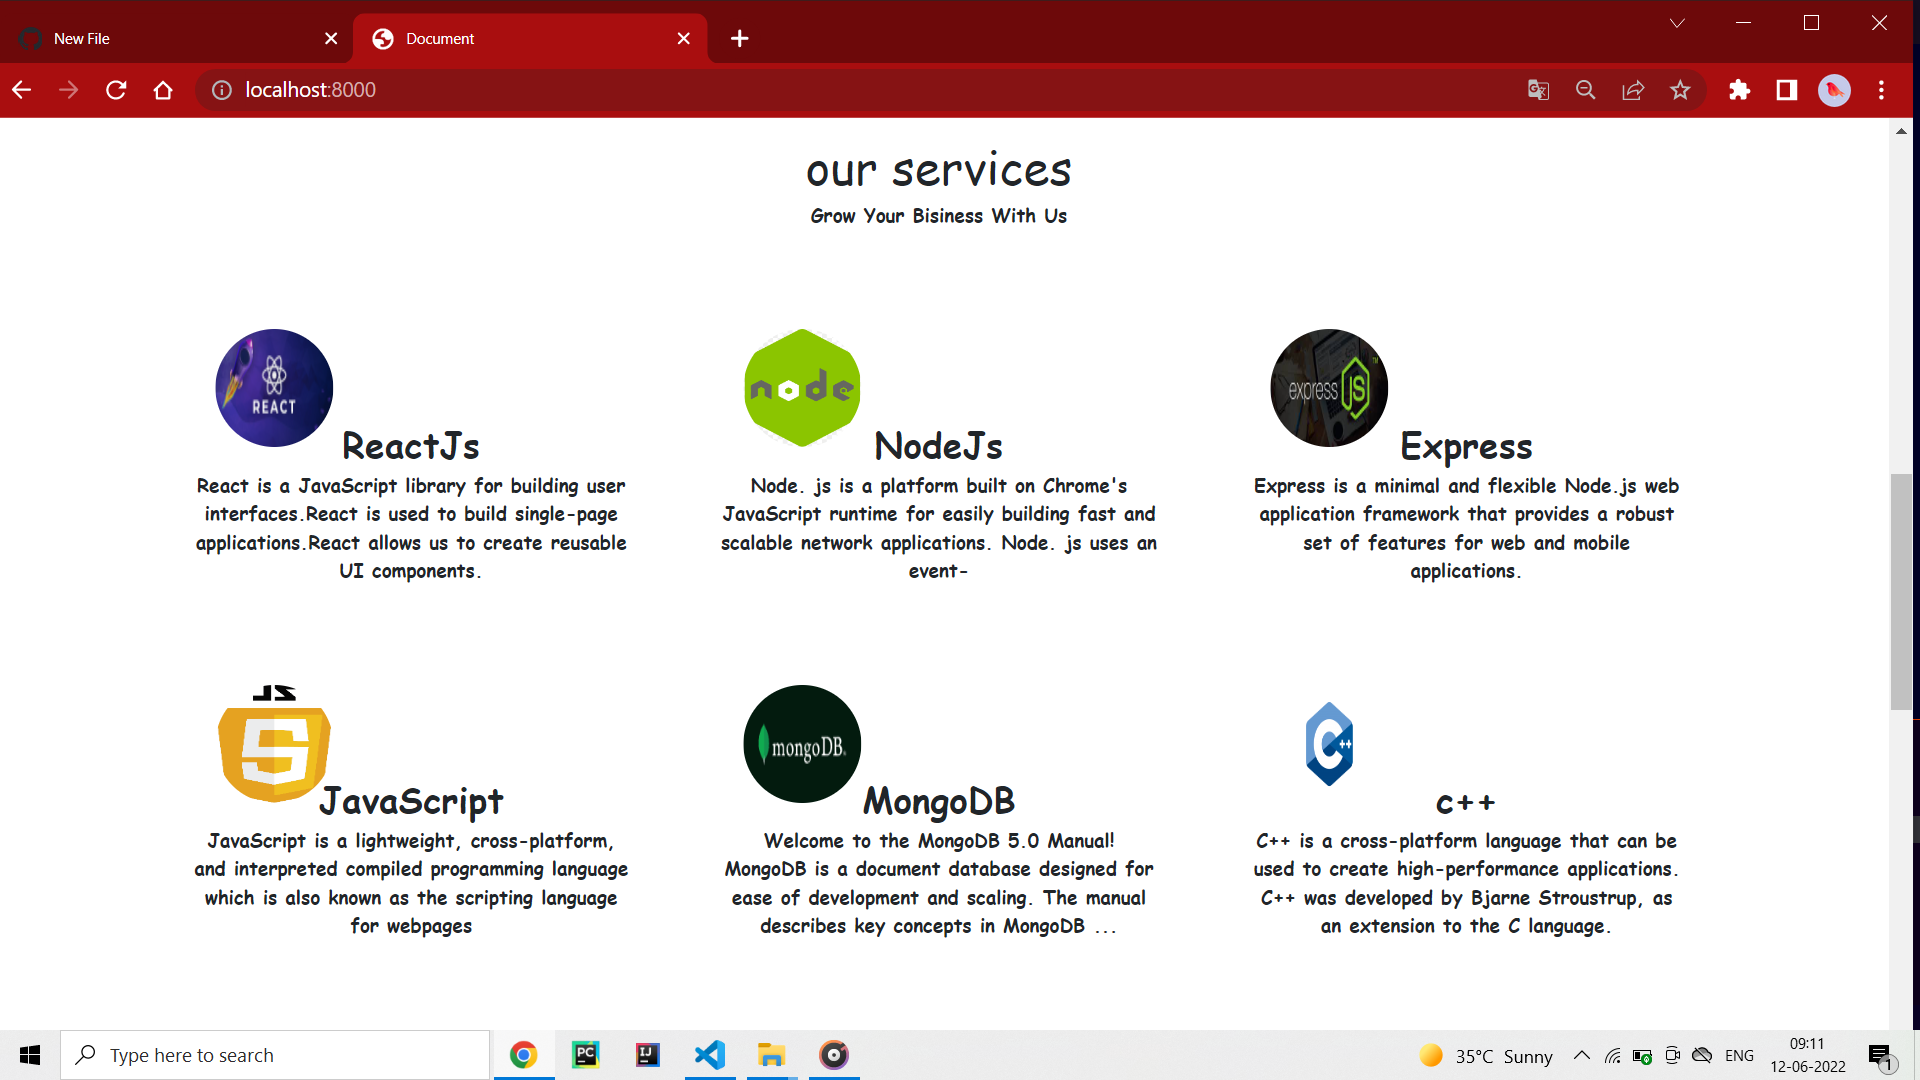Go back with the browser back arrow
This screenshot has width=1920, height=1080.
click(x=22, y=90)
